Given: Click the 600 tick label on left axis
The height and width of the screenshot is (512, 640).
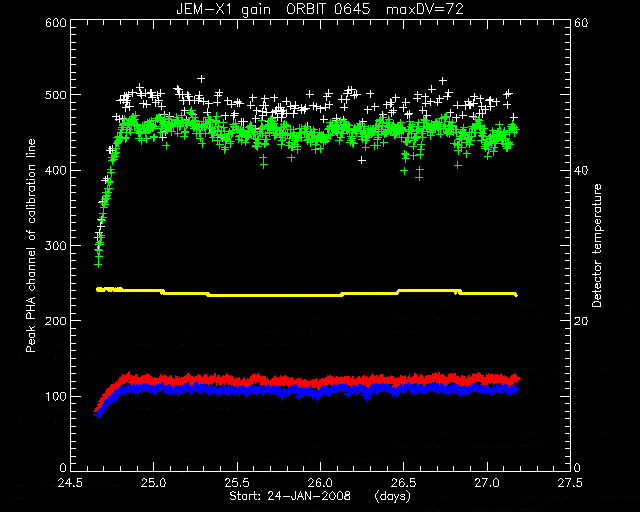Looking at the screenshot, I should click(56, 23).
